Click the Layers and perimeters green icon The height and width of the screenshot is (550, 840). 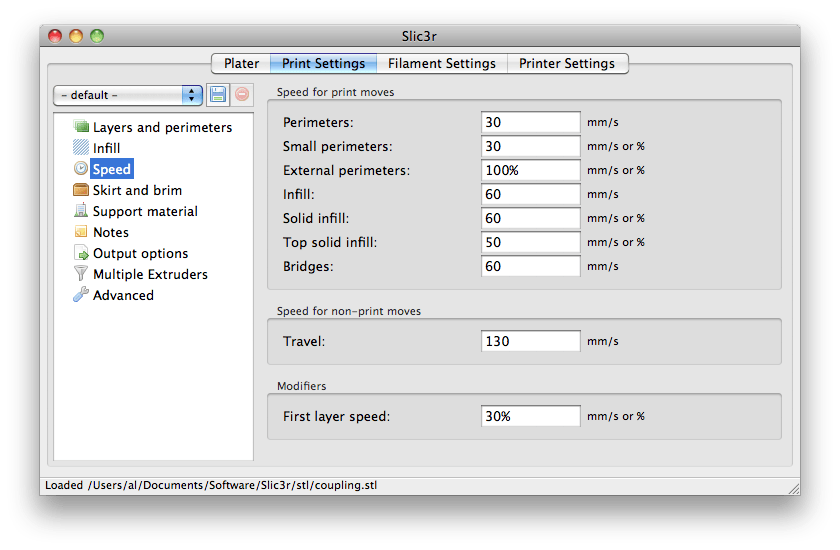tap(81, 127)
